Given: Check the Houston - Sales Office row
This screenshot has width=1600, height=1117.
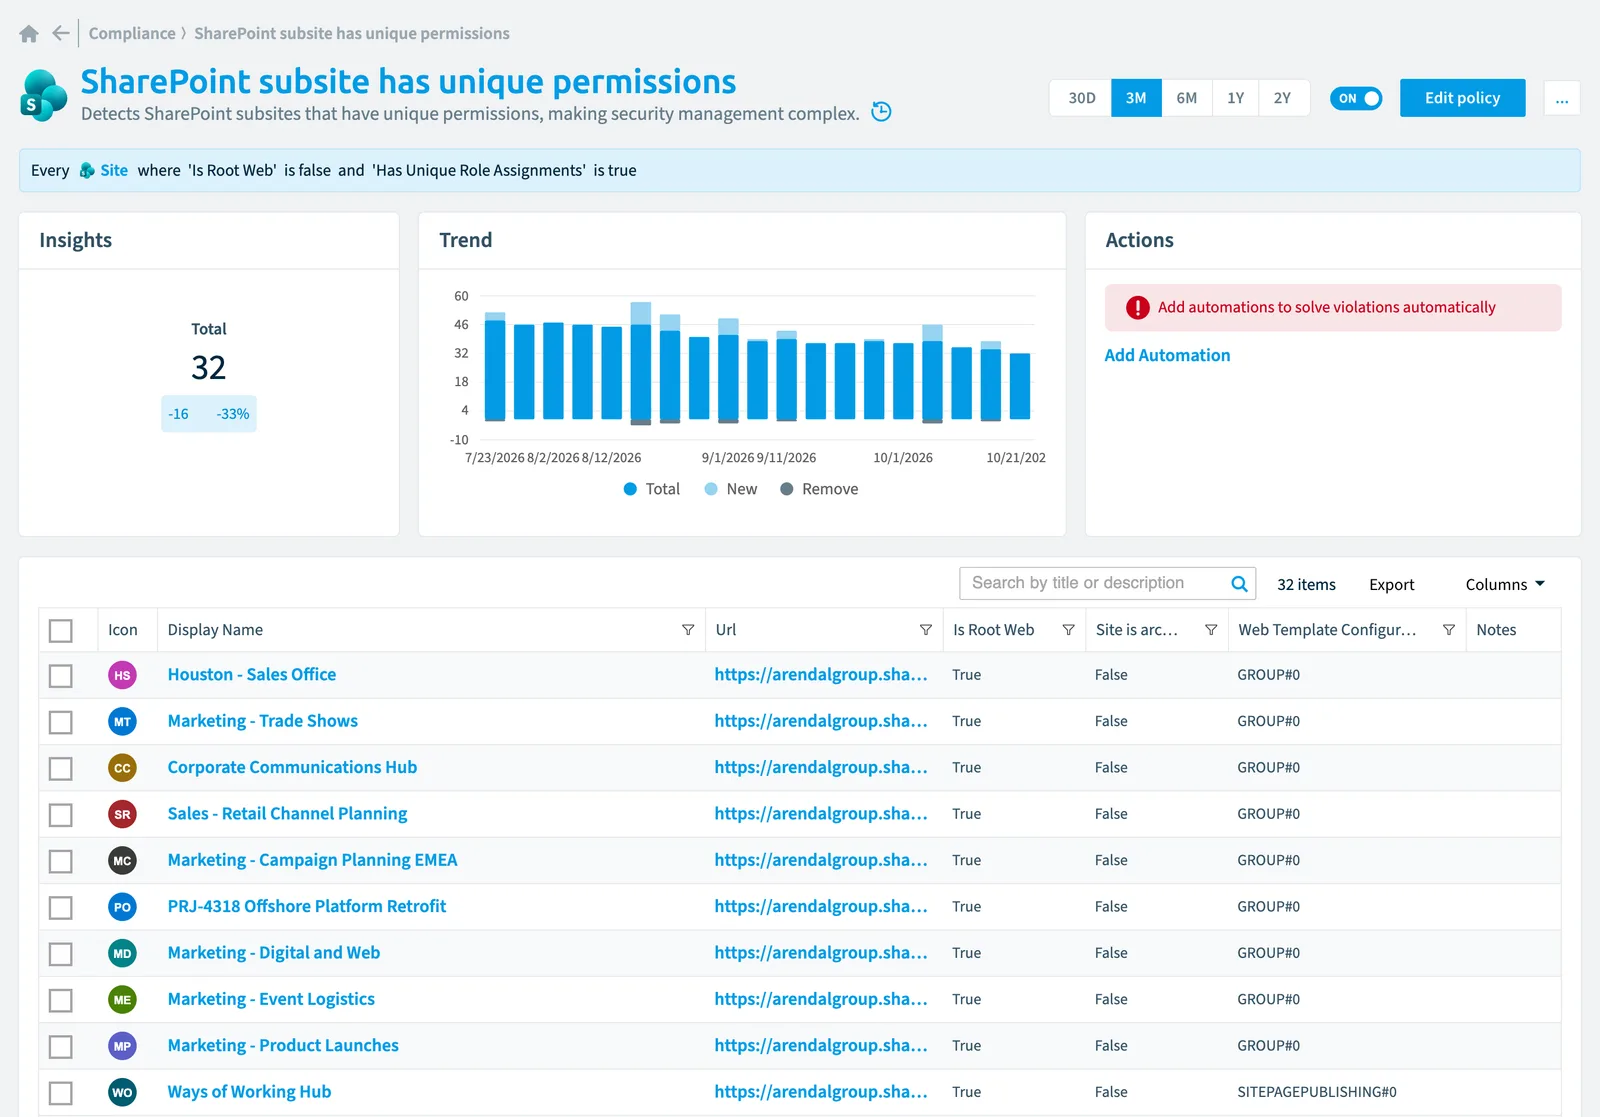Looking at the screenshot, I should [x=61, y=676].
